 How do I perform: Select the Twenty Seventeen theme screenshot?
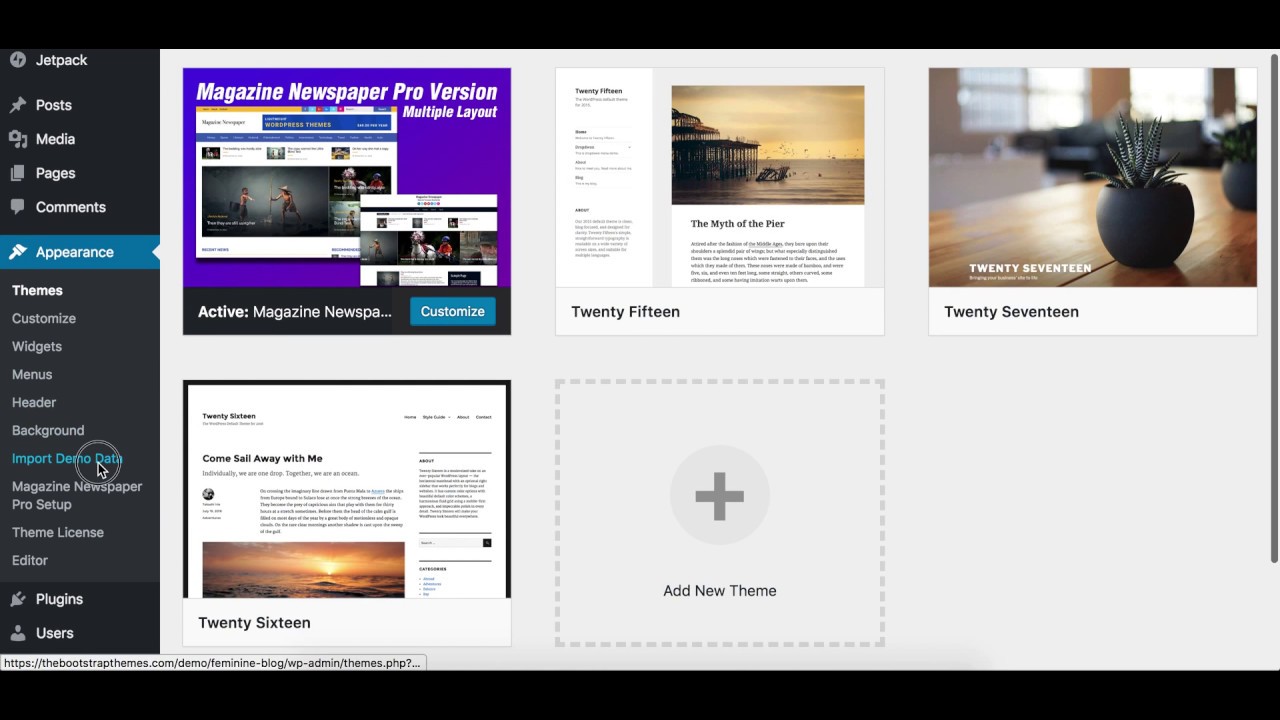(1093, 178)
